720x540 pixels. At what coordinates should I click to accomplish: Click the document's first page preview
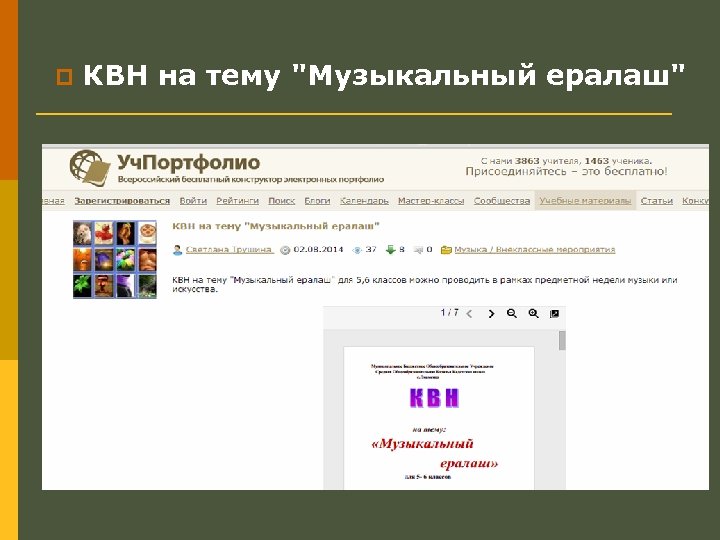[x=439, y=418]
